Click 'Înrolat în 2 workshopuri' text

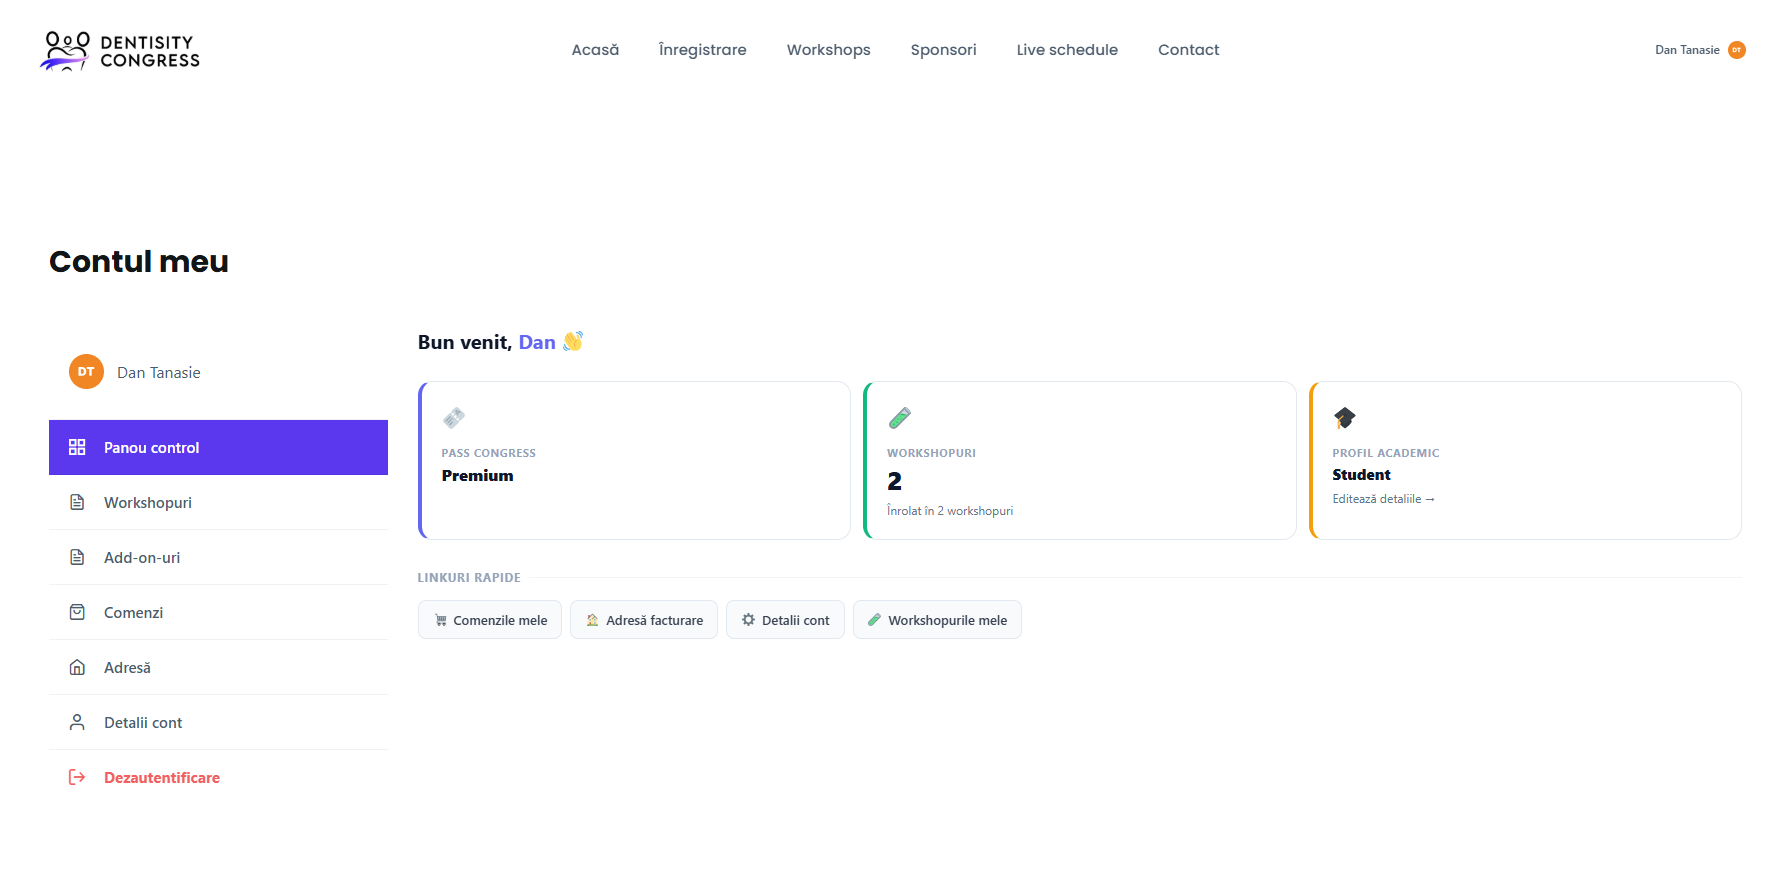[x=950, y=511]
